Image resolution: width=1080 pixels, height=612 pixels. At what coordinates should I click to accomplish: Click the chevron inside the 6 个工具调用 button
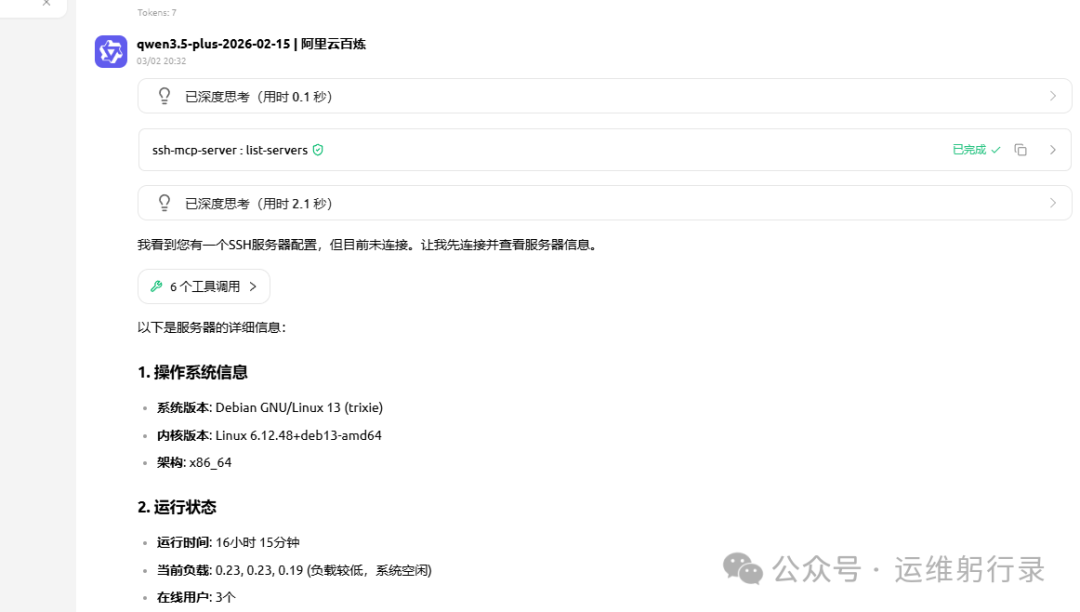pyautogui.click(x=253, y=287)
